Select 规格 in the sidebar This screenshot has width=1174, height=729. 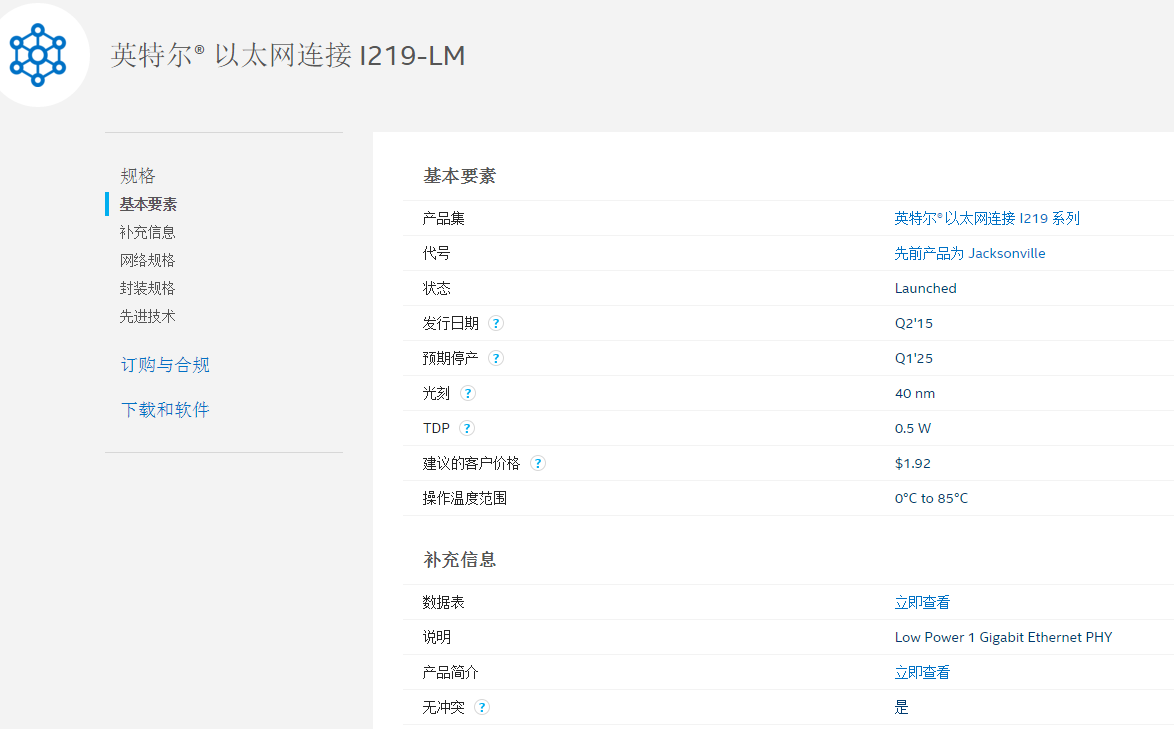point(138,176)
